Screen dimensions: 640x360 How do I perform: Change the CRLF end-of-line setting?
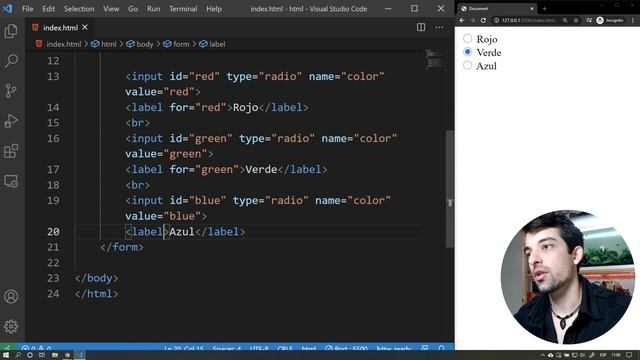coord(285,348)
